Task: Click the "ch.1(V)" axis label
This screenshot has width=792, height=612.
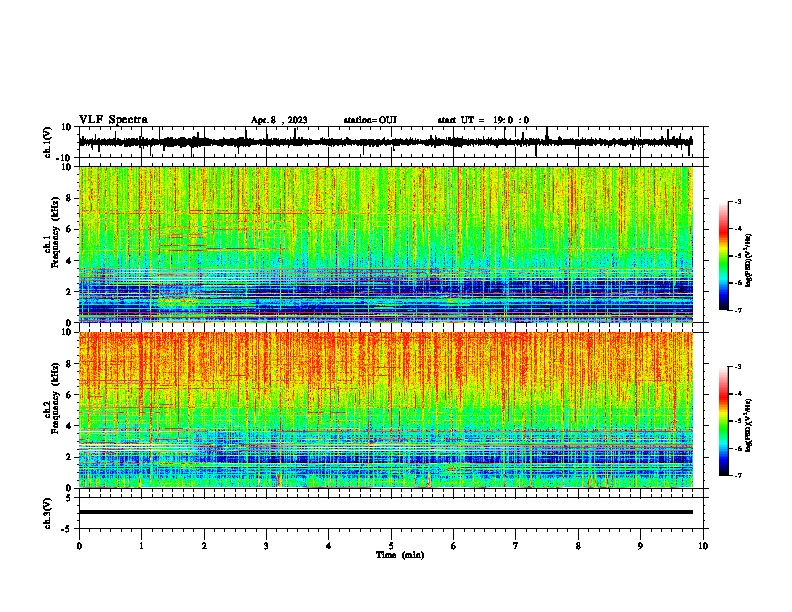Action: pos(48,142)
